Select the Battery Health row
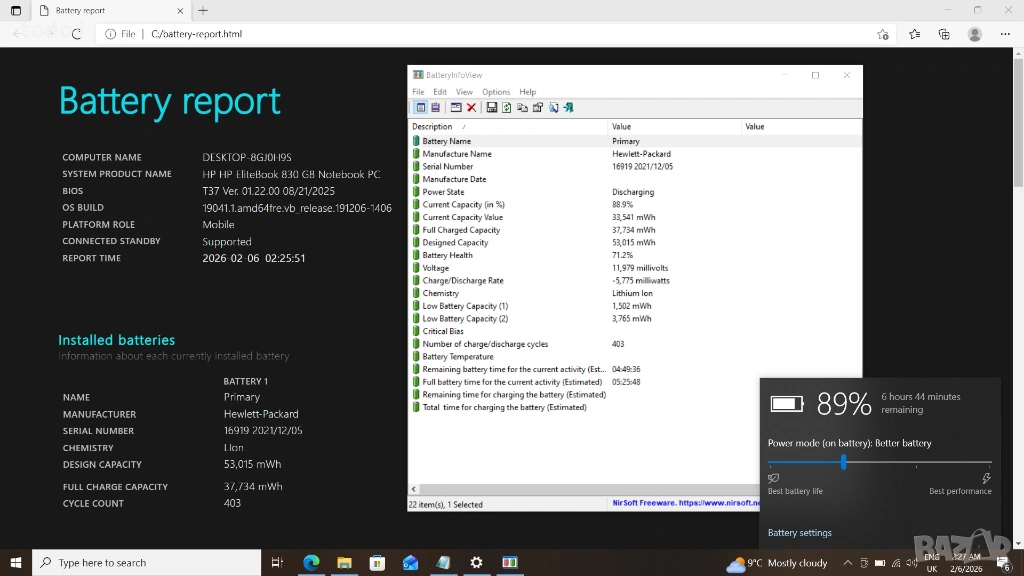This screenshot has width=1024, height=576. coord(447,255)
